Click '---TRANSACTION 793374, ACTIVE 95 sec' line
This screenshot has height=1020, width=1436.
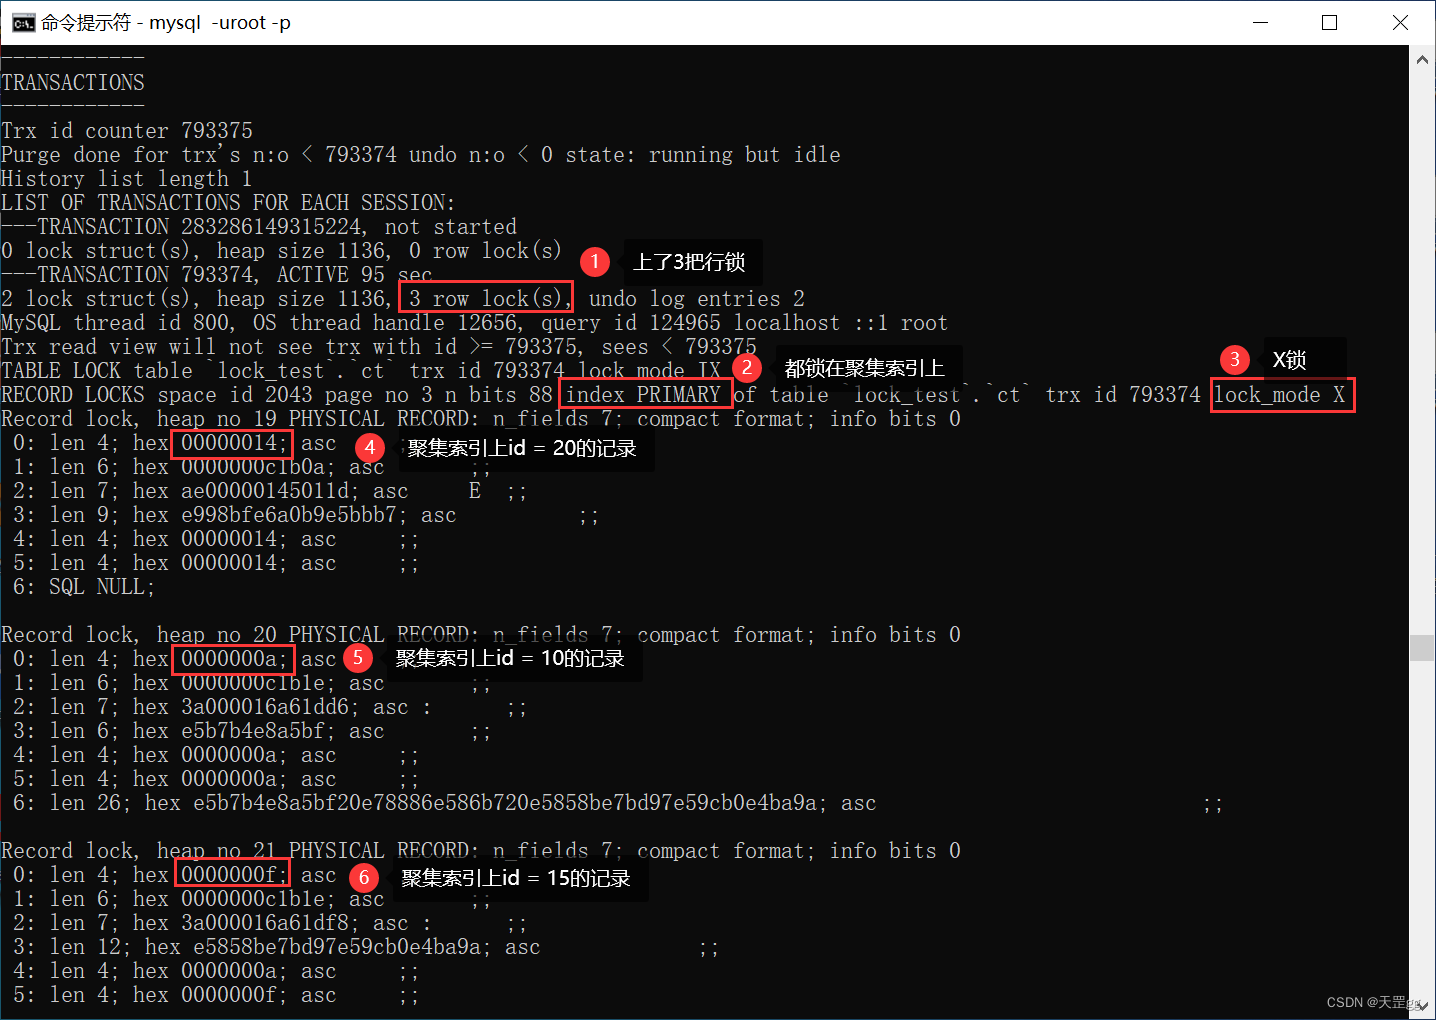tap(217, 275)
